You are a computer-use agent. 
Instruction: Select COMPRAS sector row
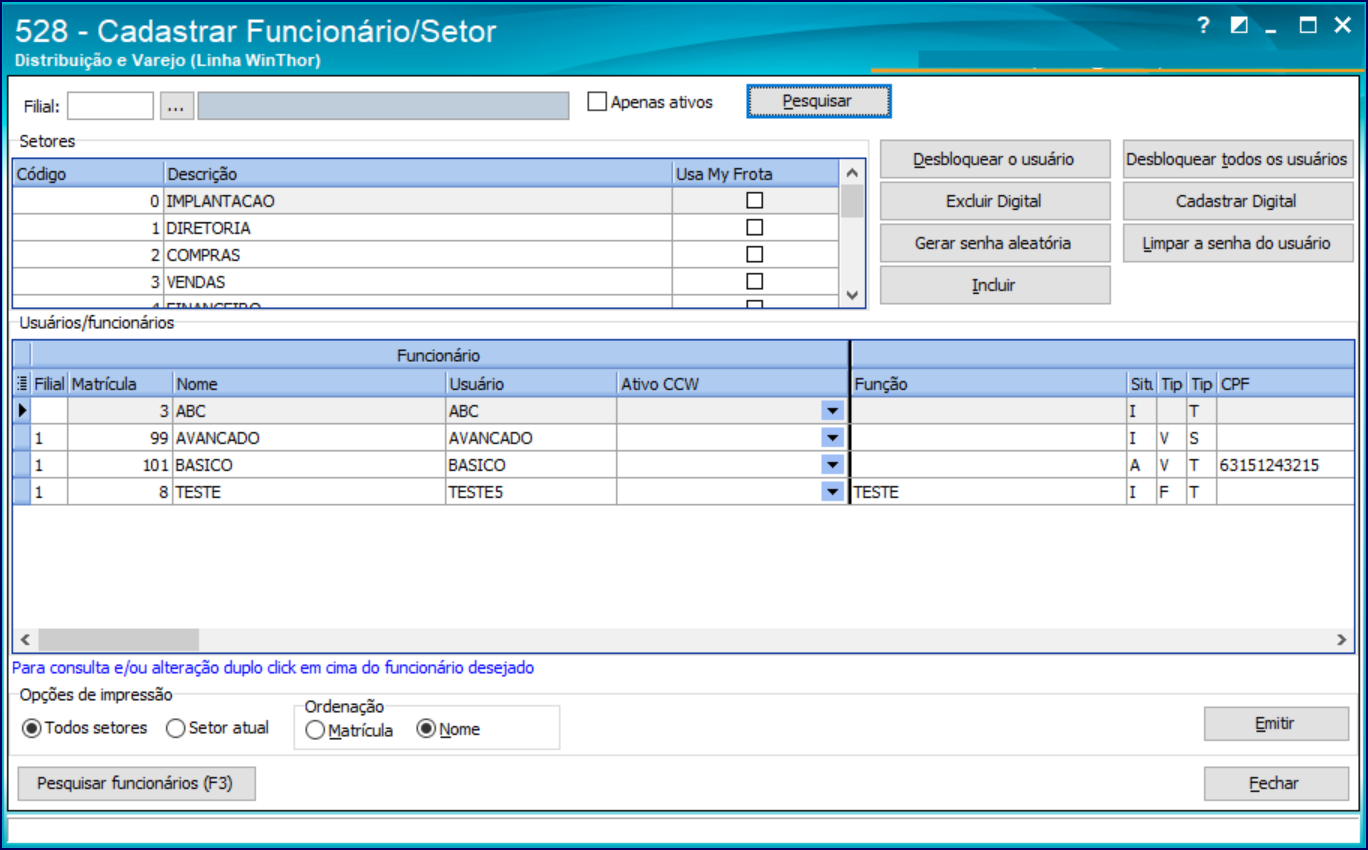tap(425, 254)
